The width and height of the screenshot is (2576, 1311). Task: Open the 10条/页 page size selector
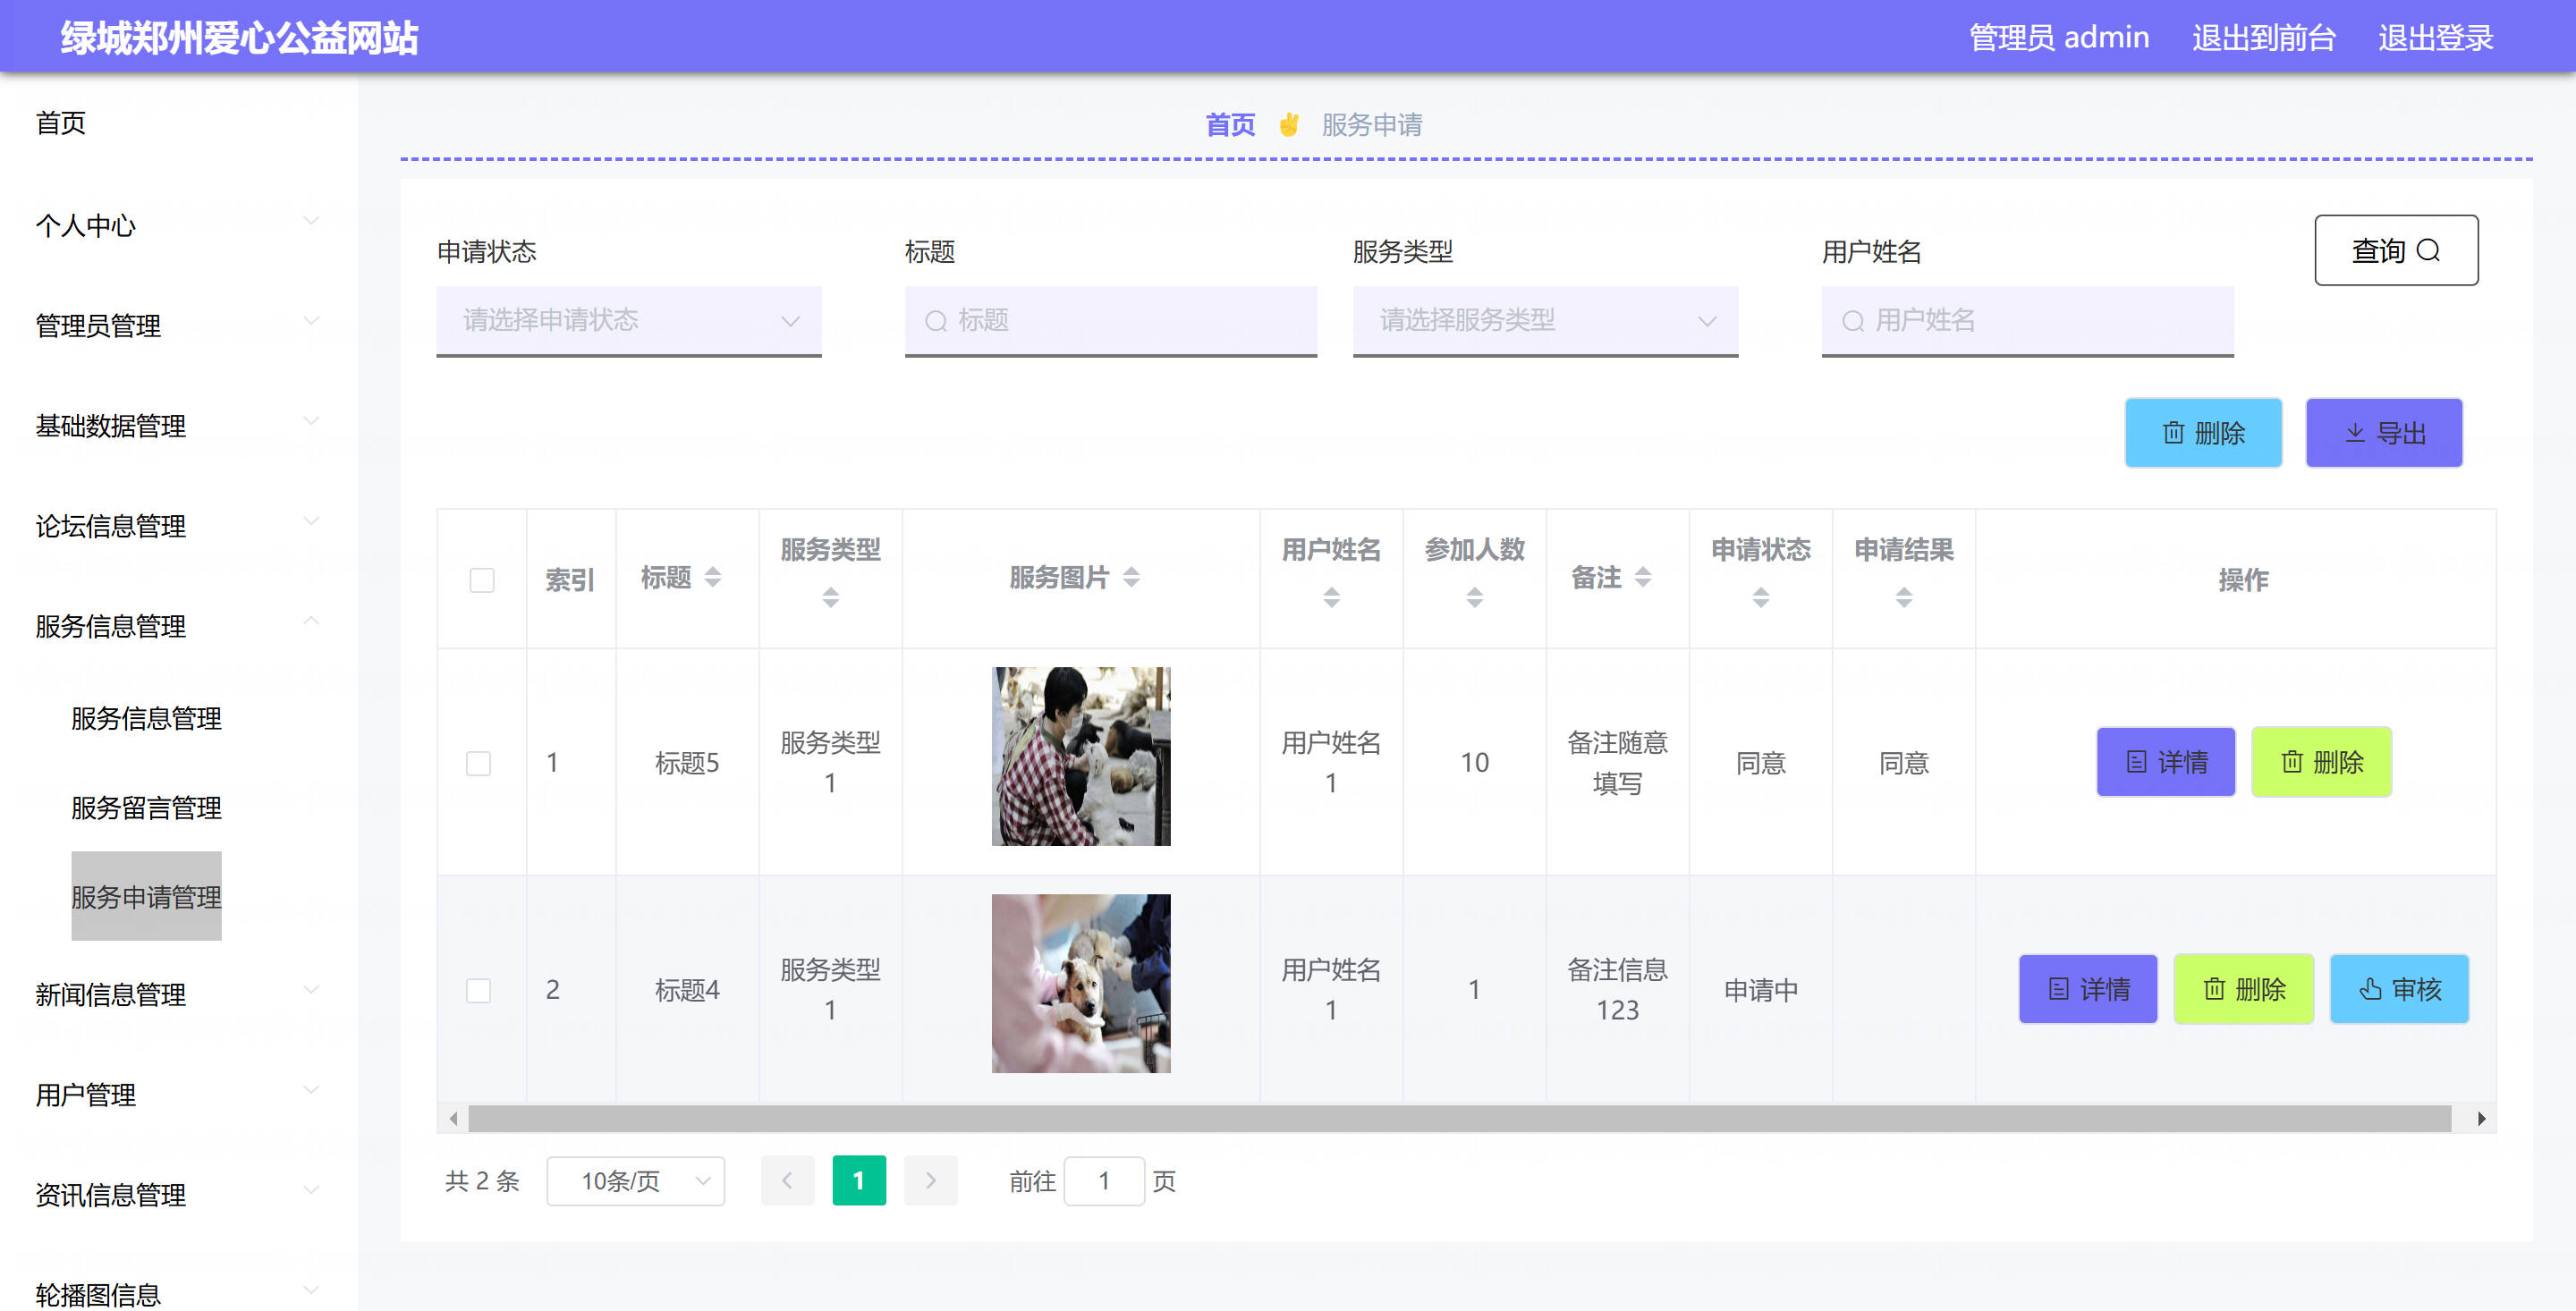point(635,1181)
